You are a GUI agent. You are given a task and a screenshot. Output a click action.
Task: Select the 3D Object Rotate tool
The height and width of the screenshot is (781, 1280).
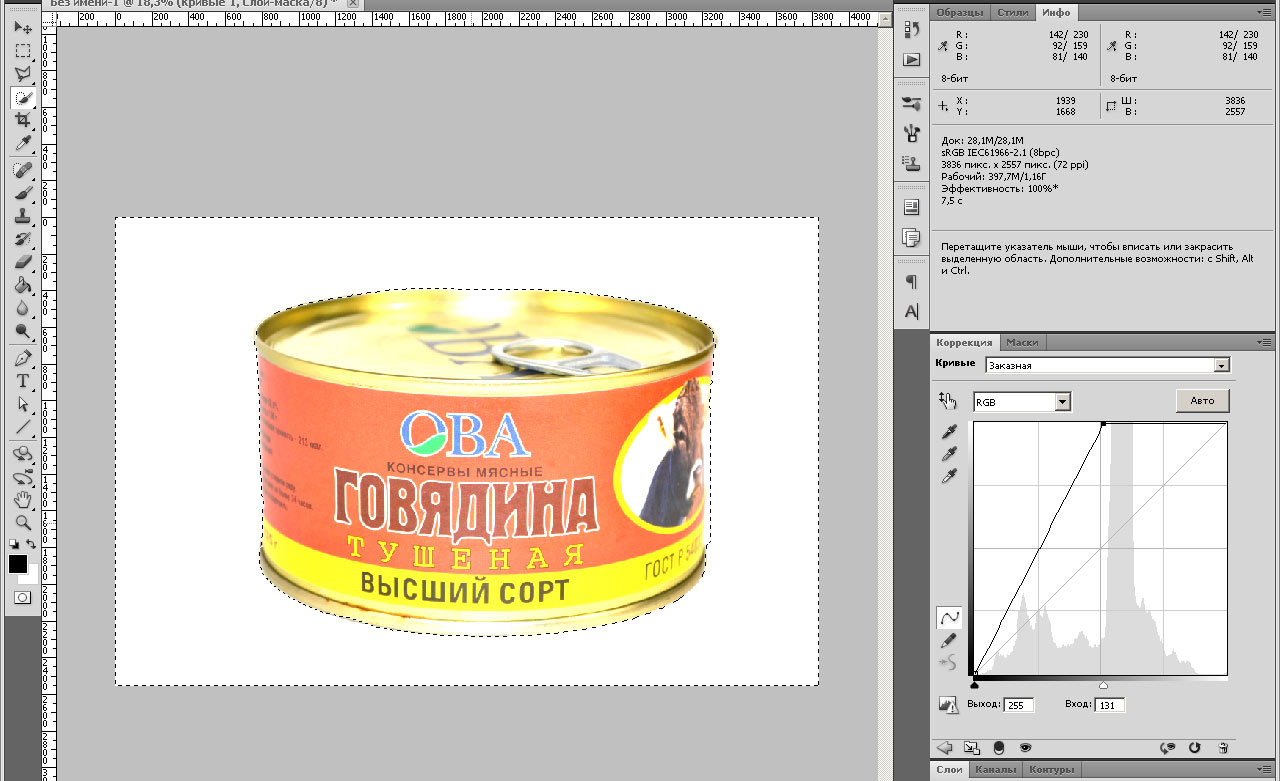22,454
